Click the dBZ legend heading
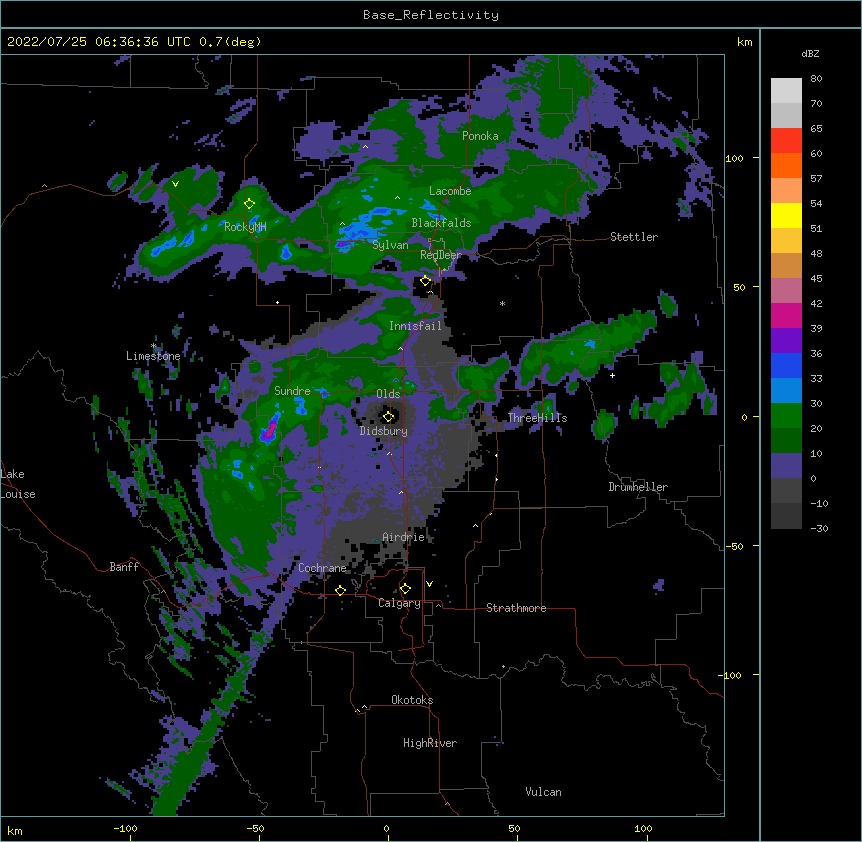Image resolution: width=862 pixels, height=842 pixels. 810,53
